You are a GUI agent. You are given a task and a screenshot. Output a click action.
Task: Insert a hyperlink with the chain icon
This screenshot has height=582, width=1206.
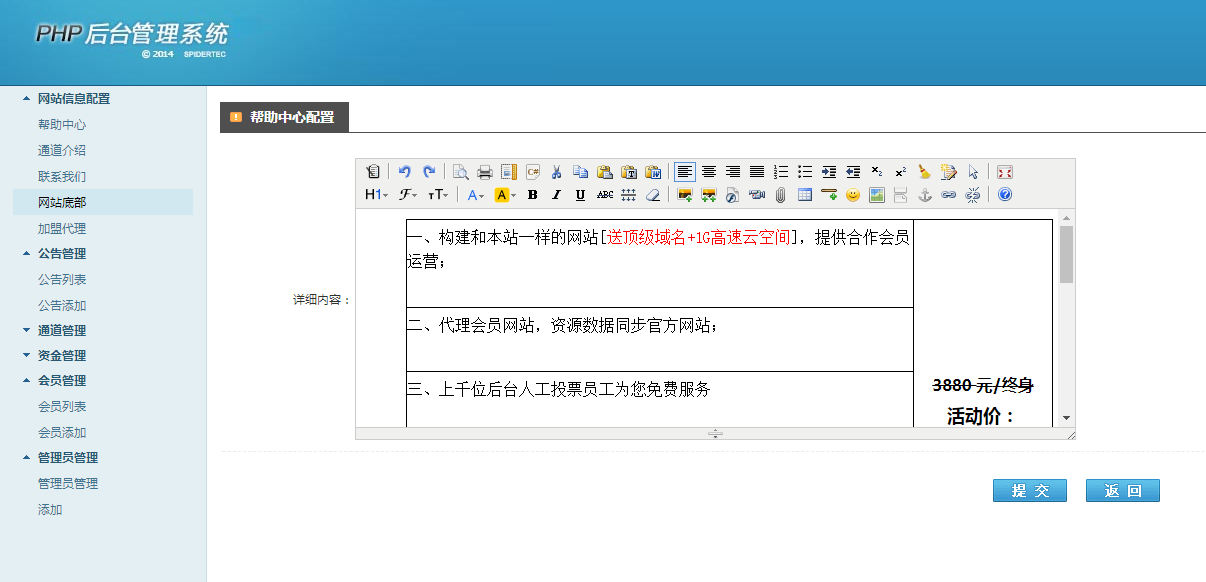click(949, 194)
